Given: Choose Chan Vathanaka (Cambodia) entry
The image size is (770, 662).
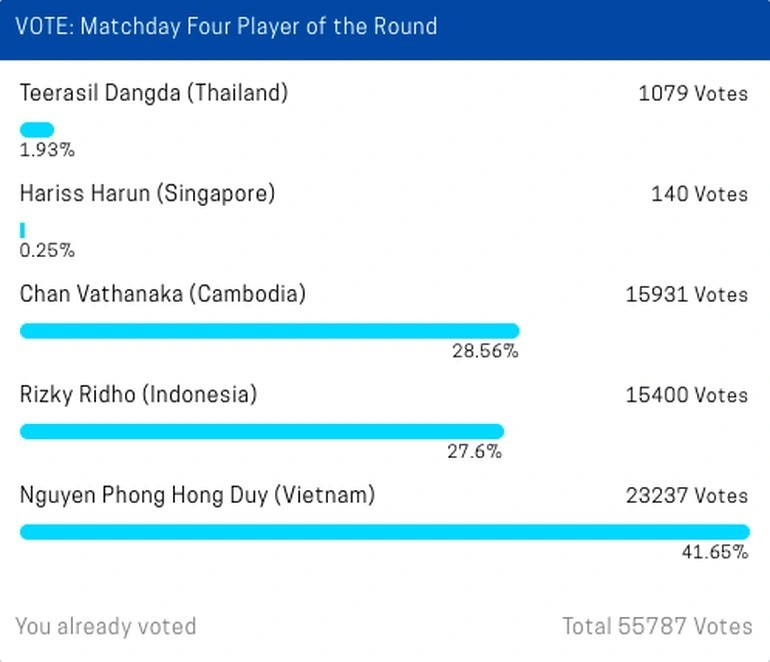Looking at the screenshot, I should (x=163, y=294).
